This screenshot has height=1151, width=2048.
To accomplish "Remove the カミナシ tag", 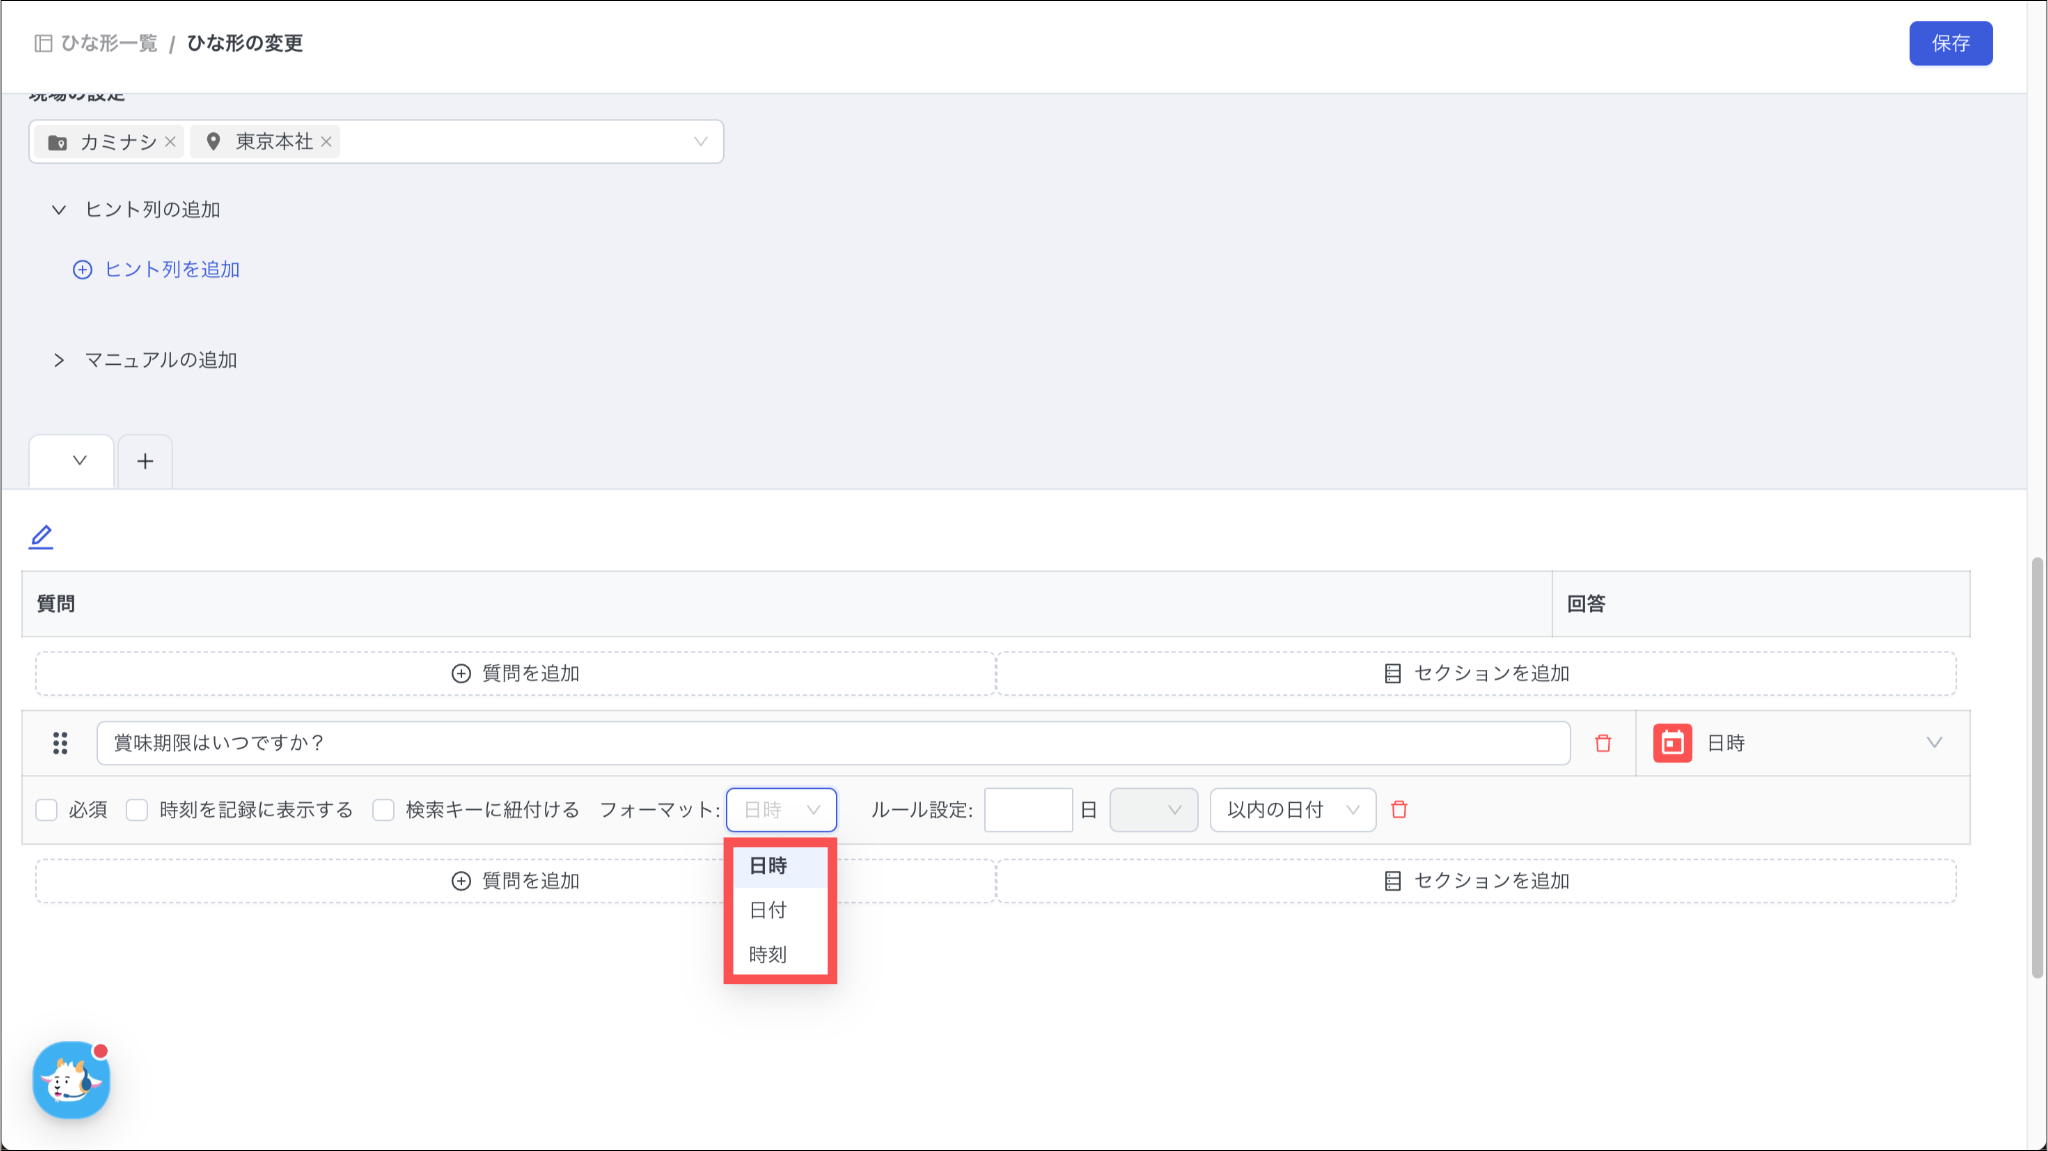I will [x=171, y=142].
